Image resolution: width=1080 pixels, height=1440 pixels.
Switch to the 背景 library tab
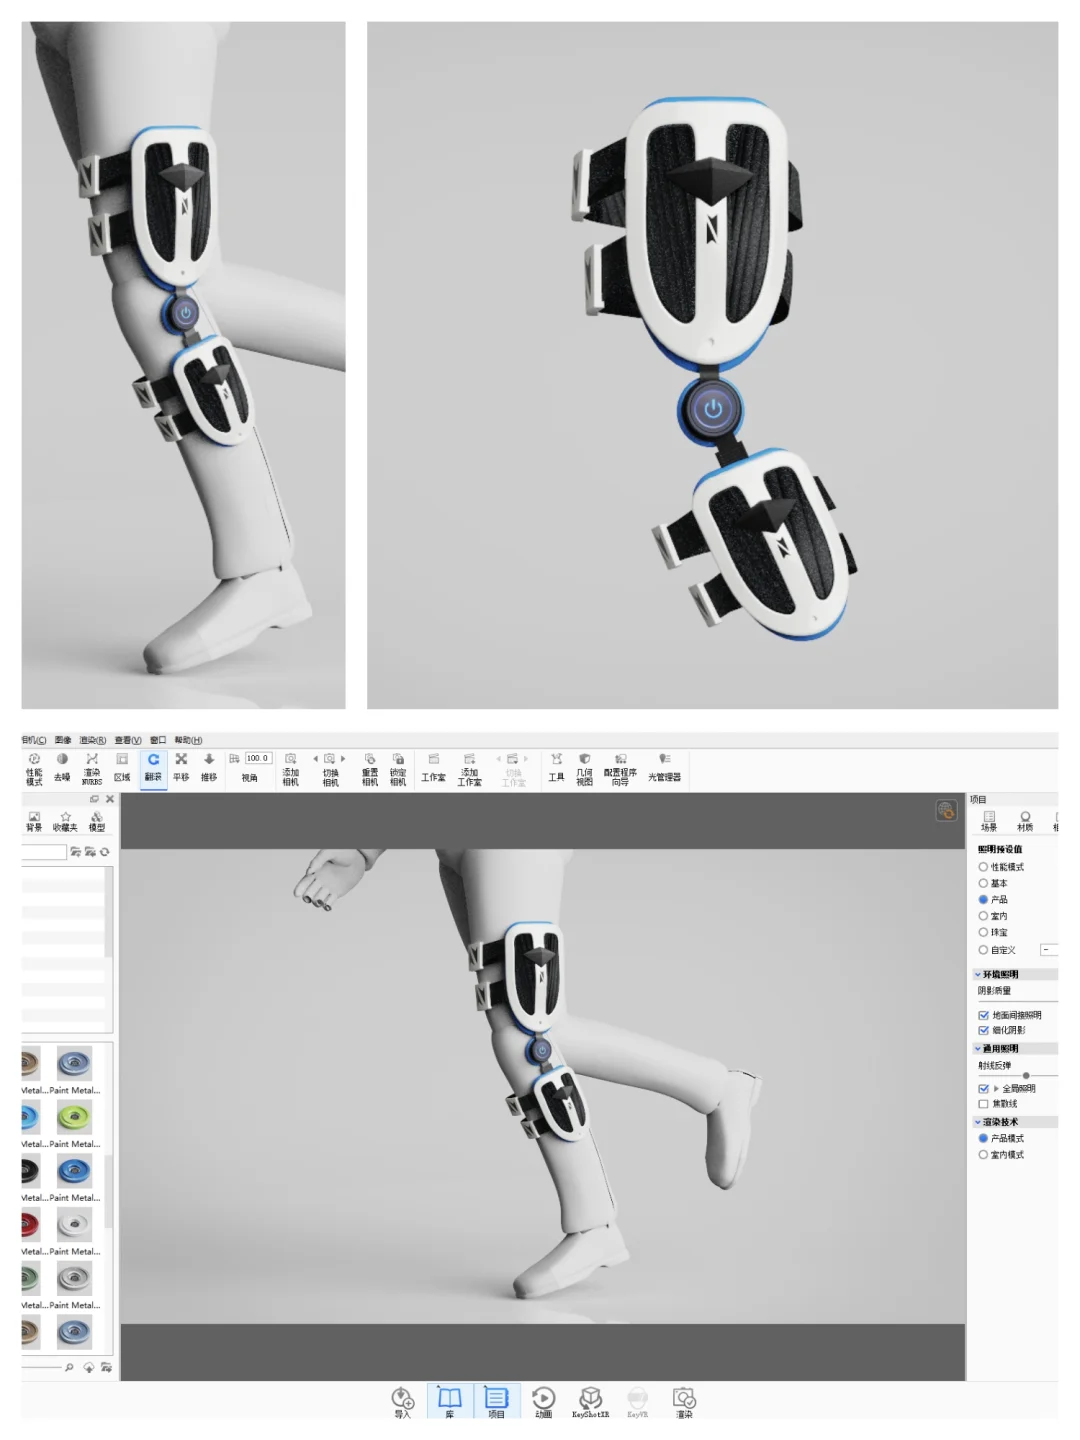[34, 821]
